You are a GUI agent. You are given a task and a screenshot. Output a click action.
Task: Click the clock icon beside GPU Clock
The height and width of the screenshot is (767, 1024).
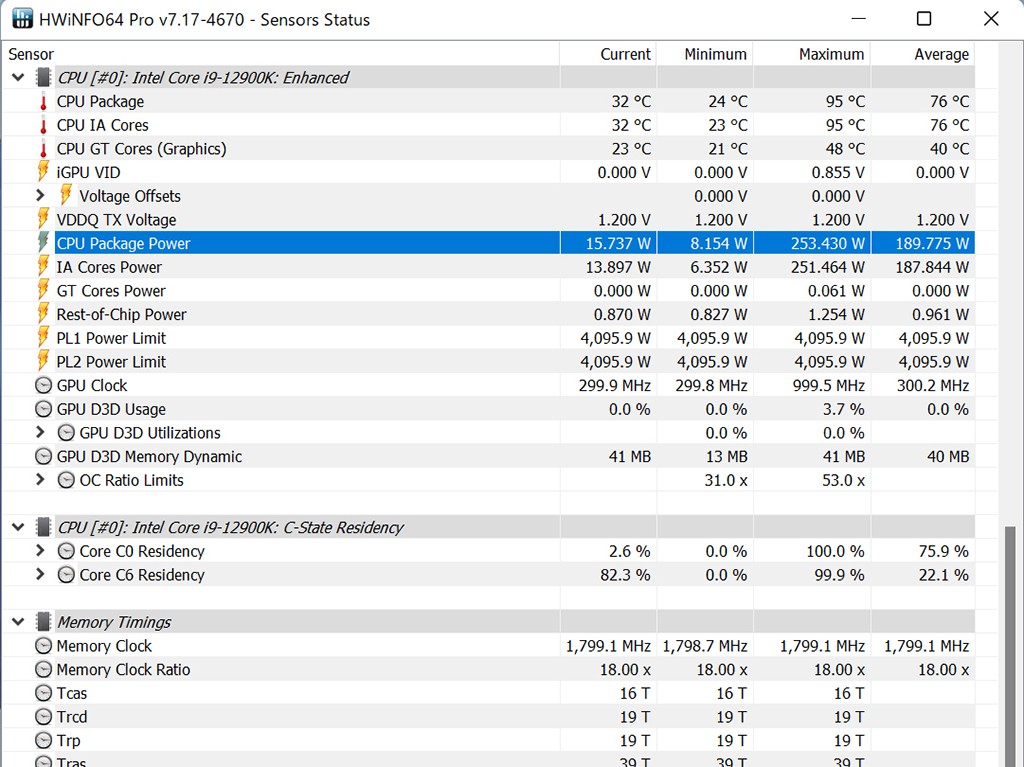click(43, 386)
